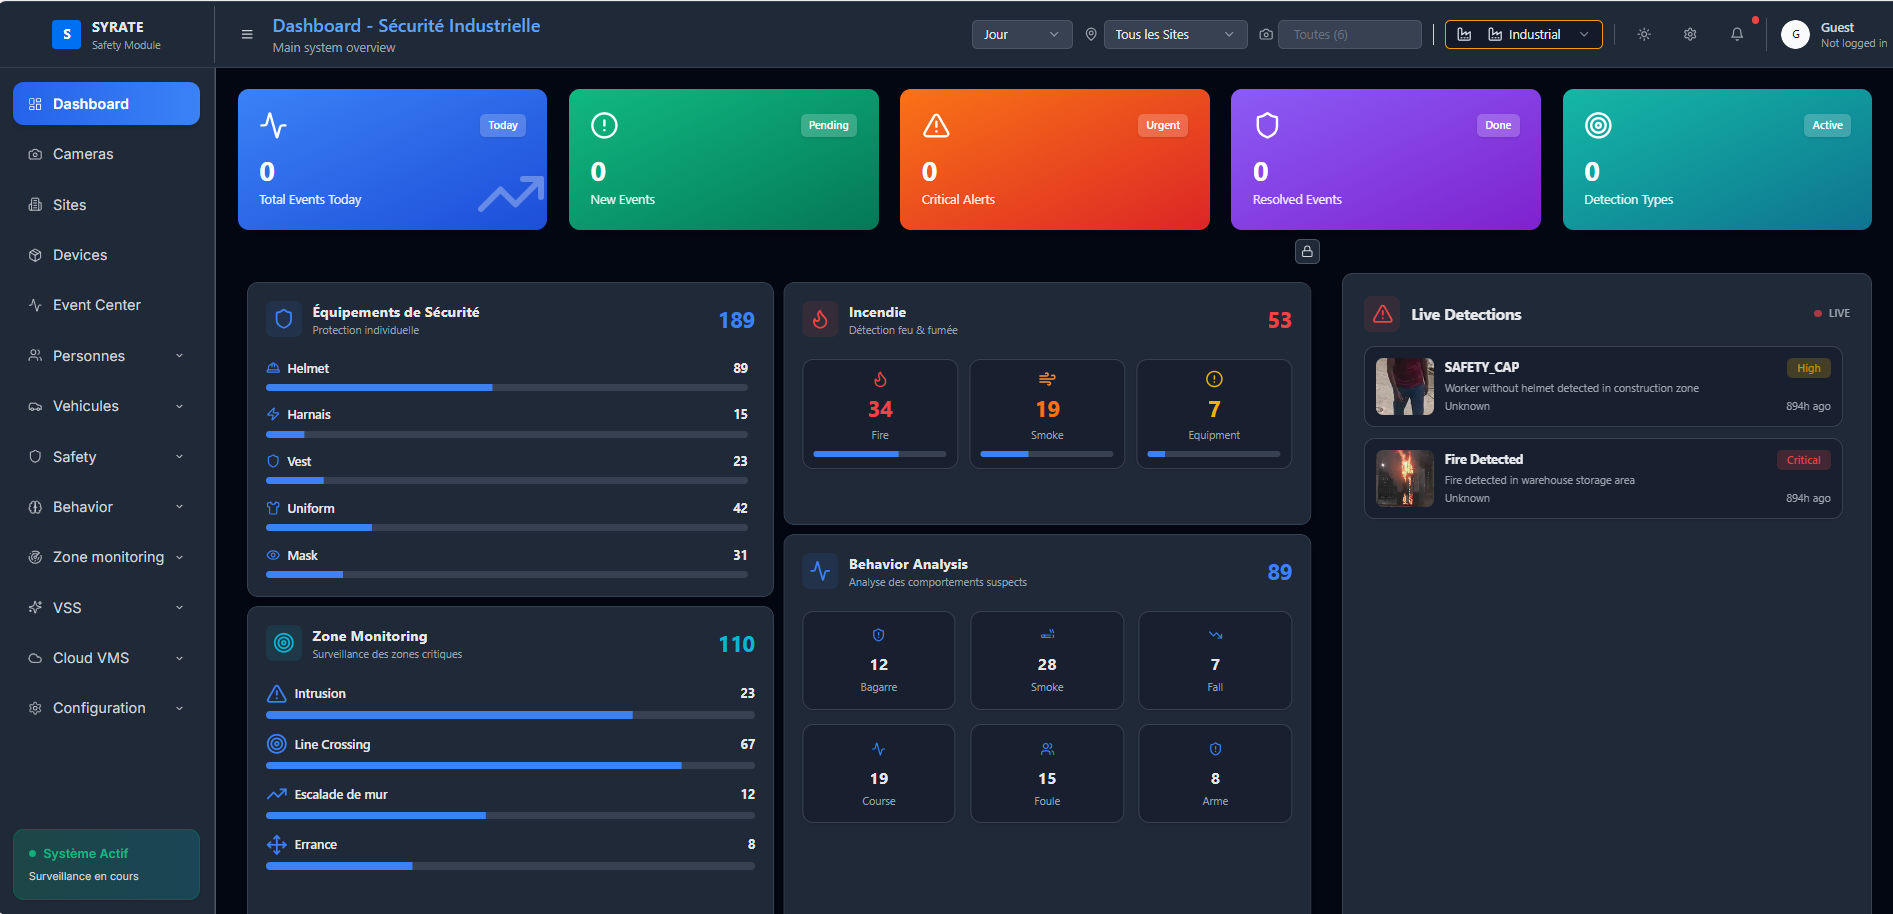Click the Guest avatar icon
1893x914 pixels.
(x=1795, y=34)
